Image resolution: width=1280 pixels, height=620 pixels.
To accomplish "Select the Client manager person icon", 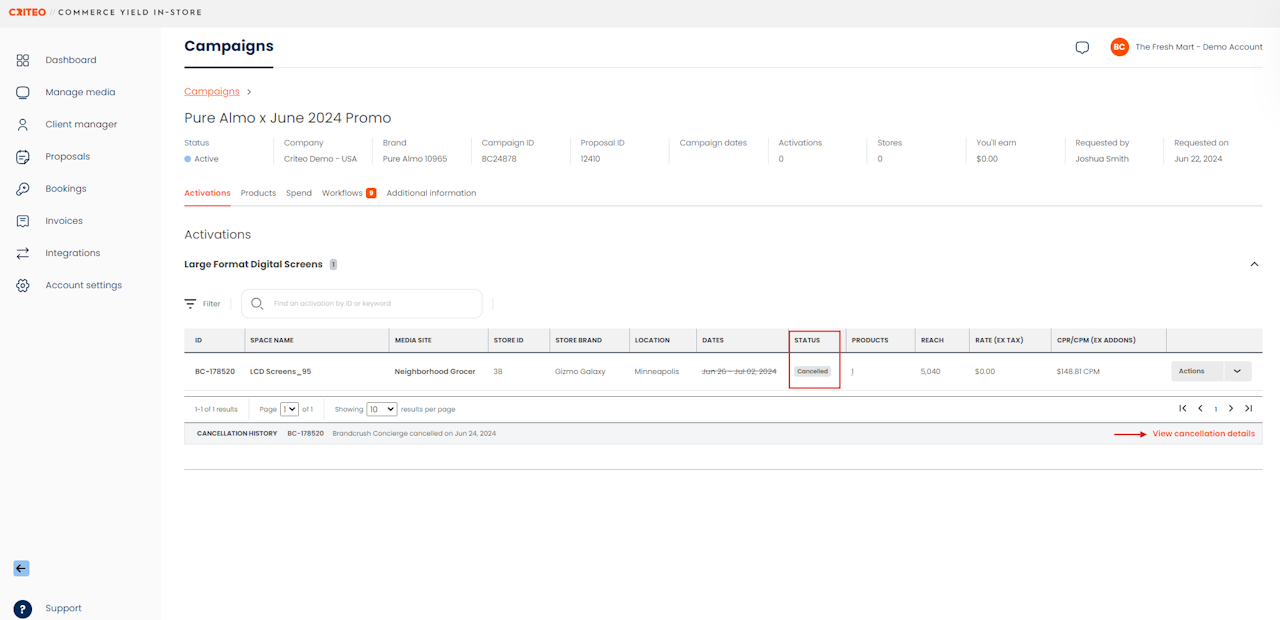I will [23, 125].
